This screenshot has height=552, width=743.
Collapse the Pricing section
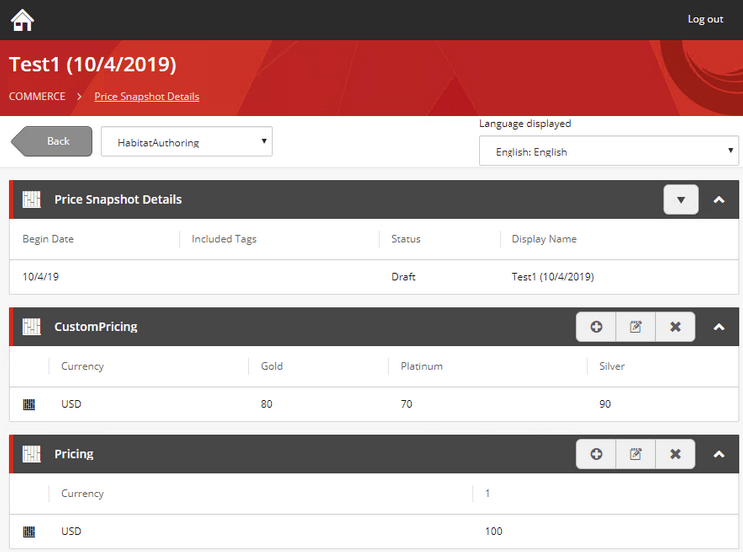coord(719,454)
